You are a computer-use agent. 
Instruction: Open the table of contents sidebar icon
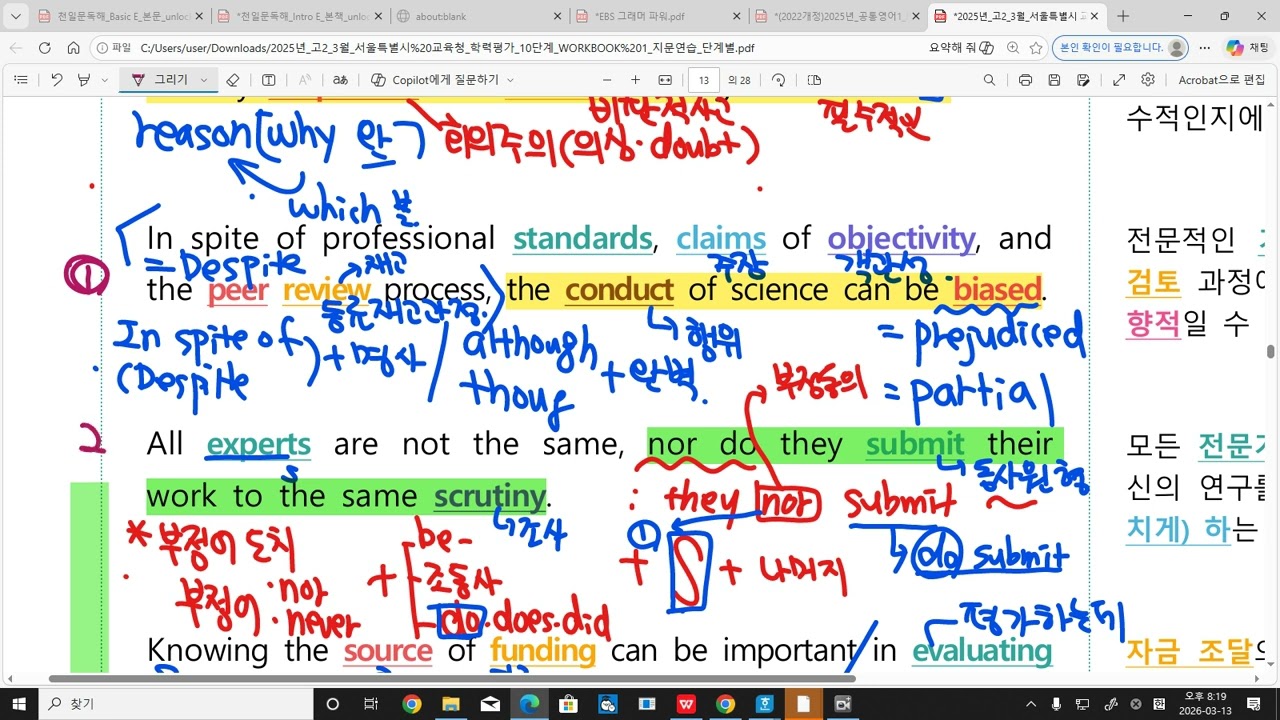click(x=21, y=80)
